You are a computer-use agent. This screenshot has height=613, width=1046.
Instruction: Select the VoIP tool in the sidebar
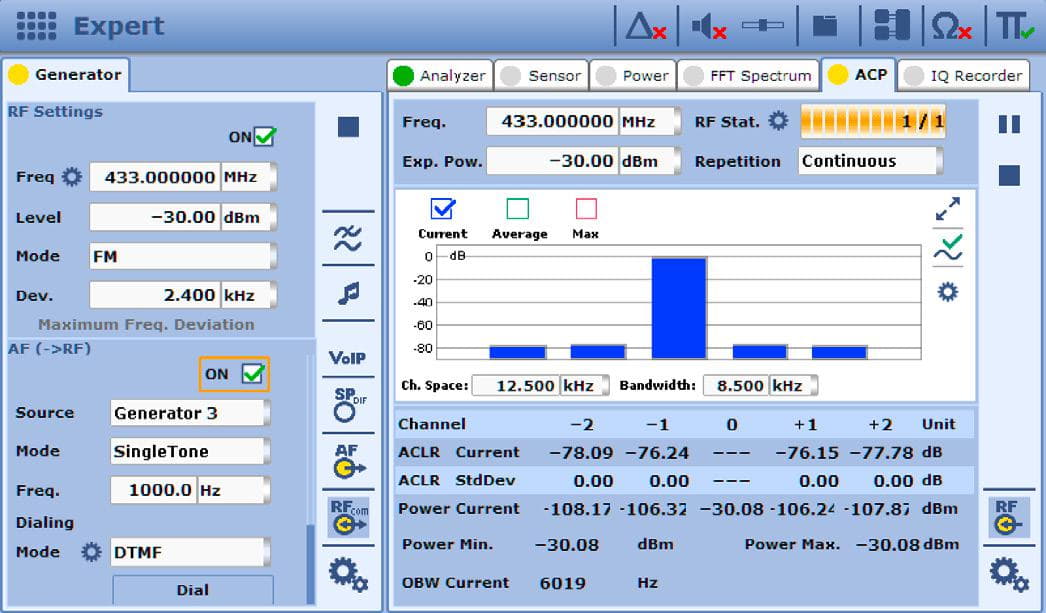click(x=347, y=357)
